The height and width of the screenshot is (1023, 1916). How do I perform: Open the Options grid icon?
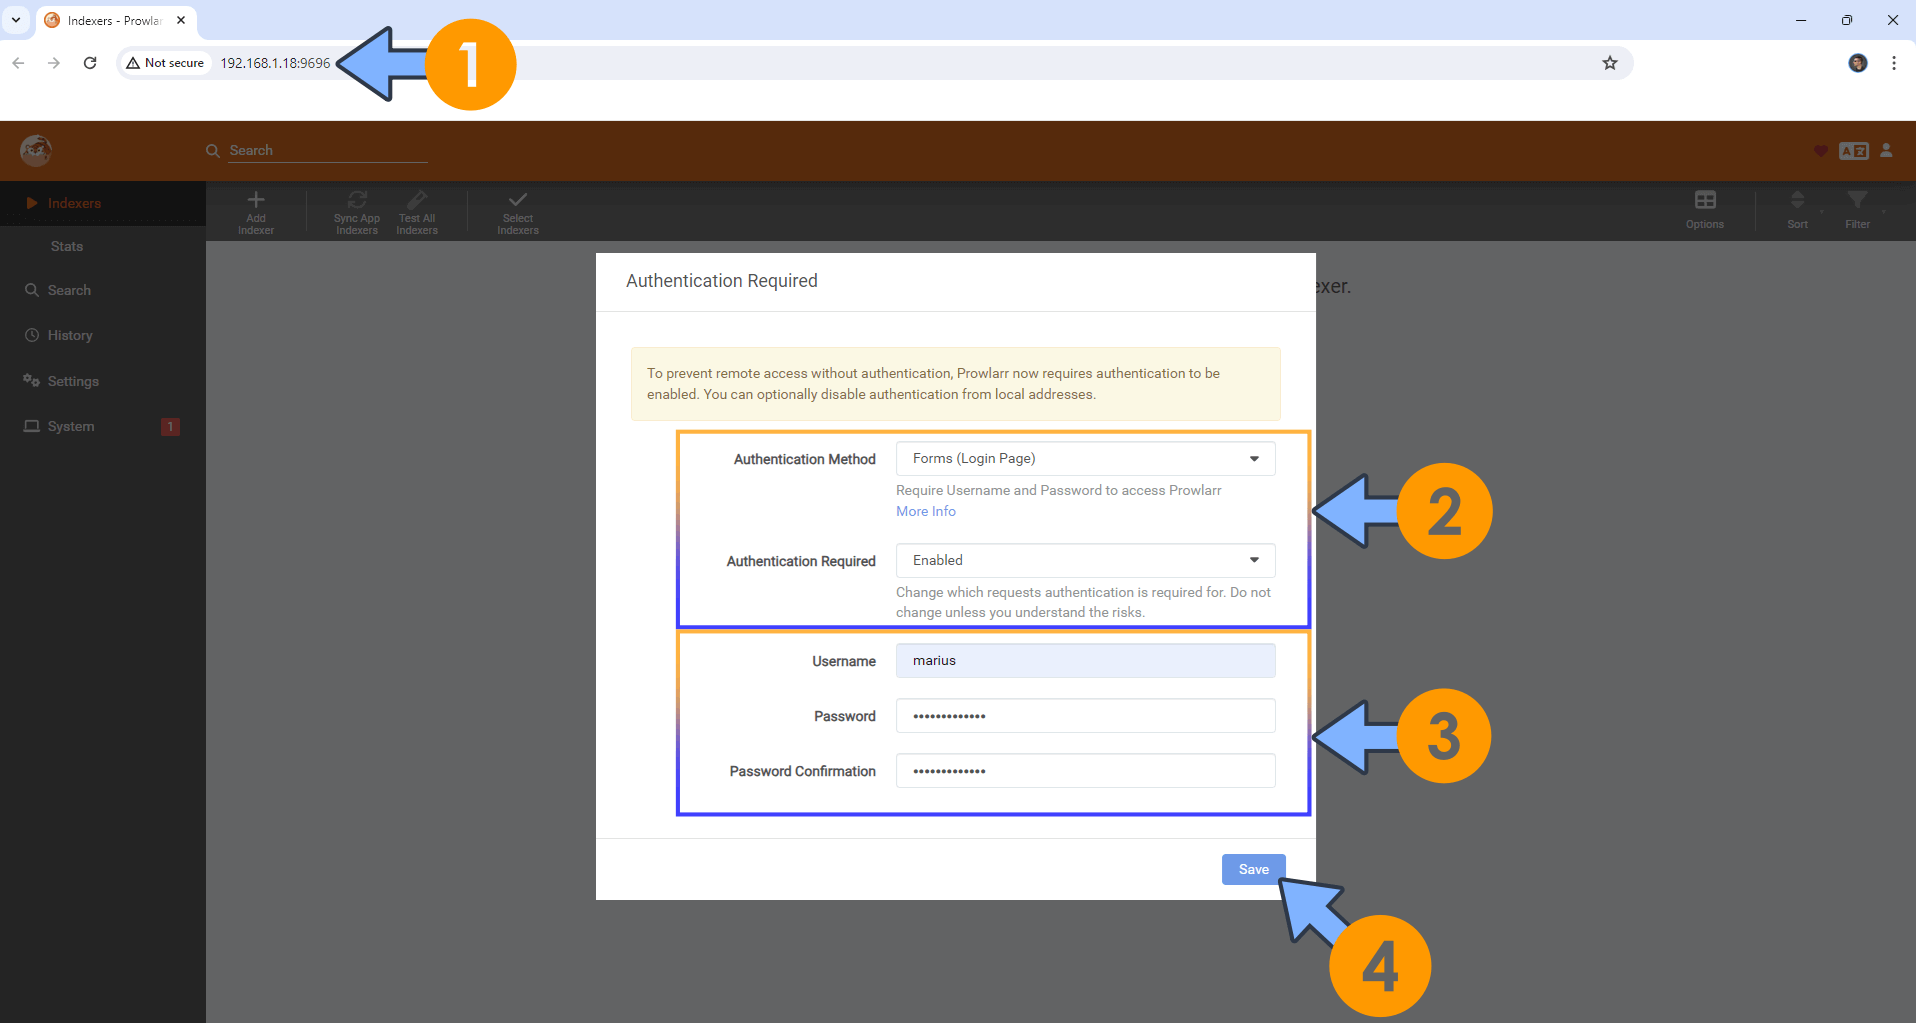click(1705, 201)
